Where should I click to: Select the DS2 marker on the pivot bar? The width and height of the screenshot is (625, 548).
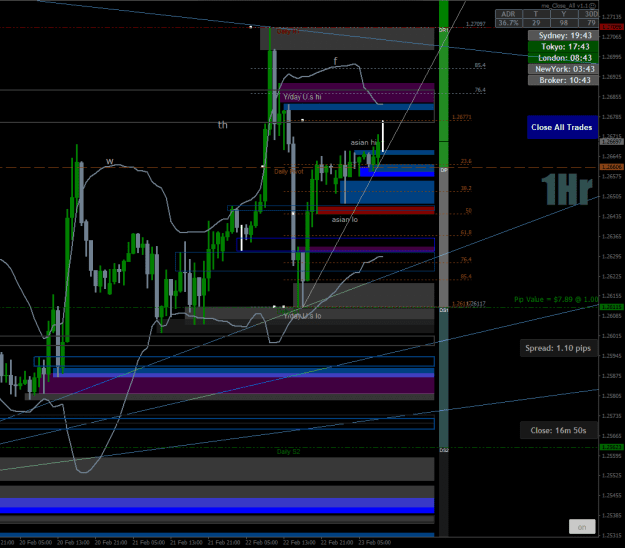tap(444, 450)
